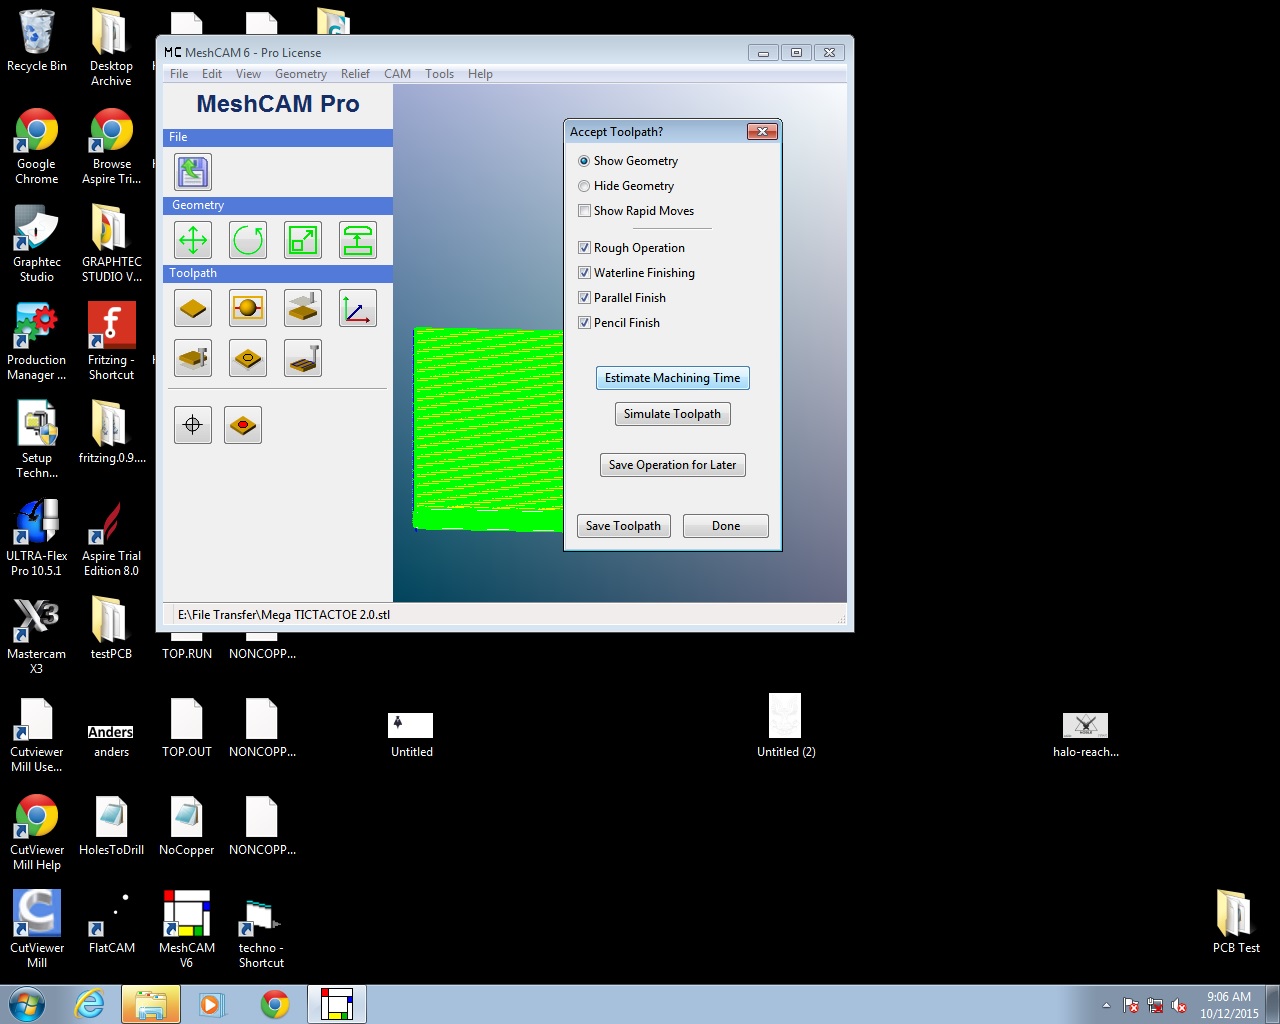Uncheck the Parallel Finish checkbox

(x=584, y=298)
